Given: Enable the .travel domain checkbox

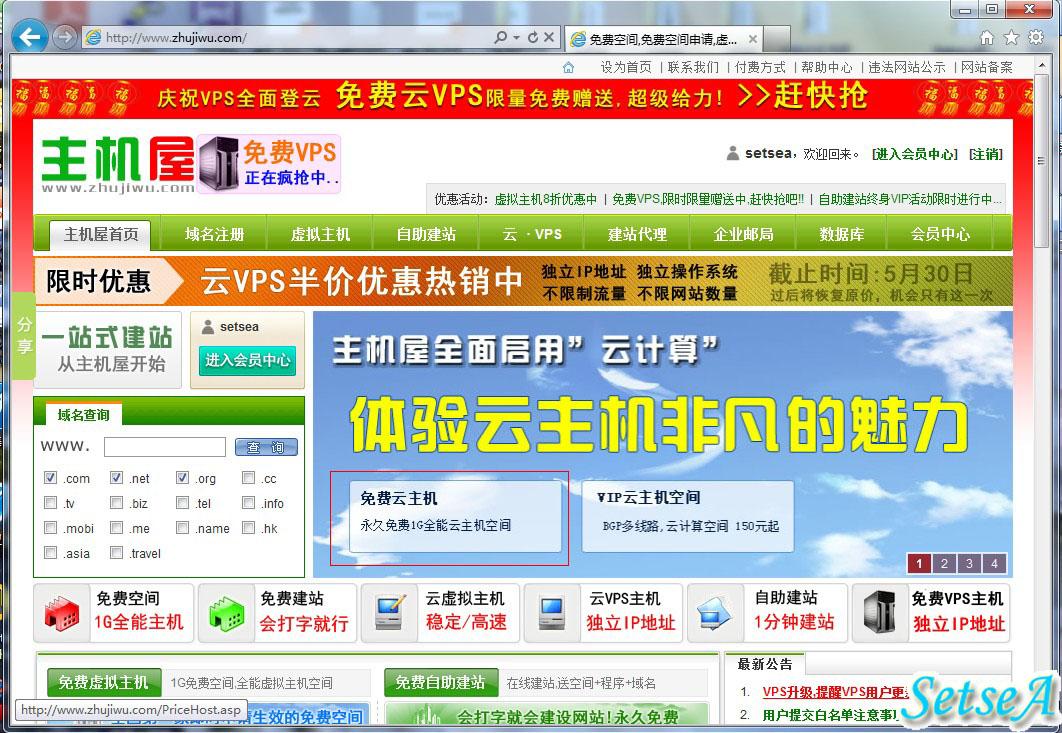Looking at the screenshot, I should click(x=116, y=552).
